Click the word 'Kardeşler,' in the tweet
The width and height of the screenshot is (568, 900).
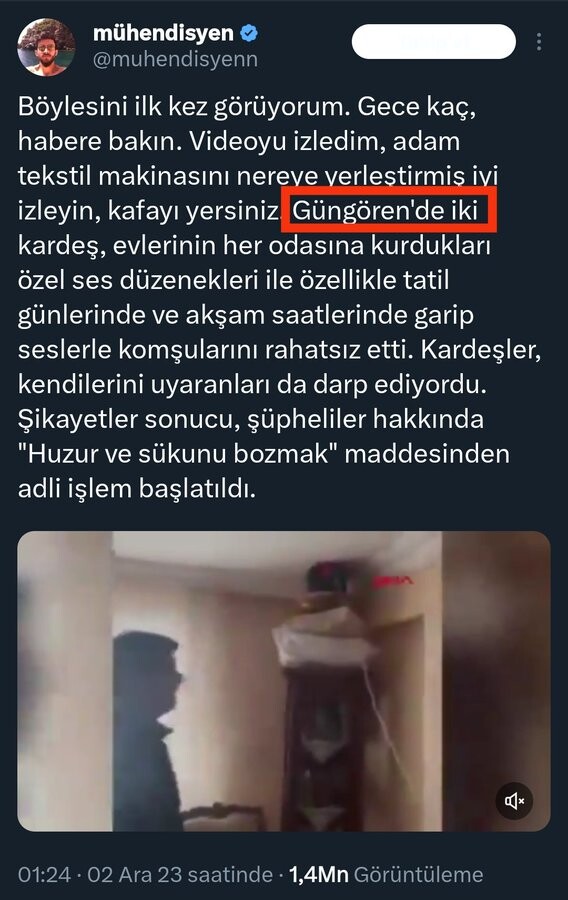(481, 350)
